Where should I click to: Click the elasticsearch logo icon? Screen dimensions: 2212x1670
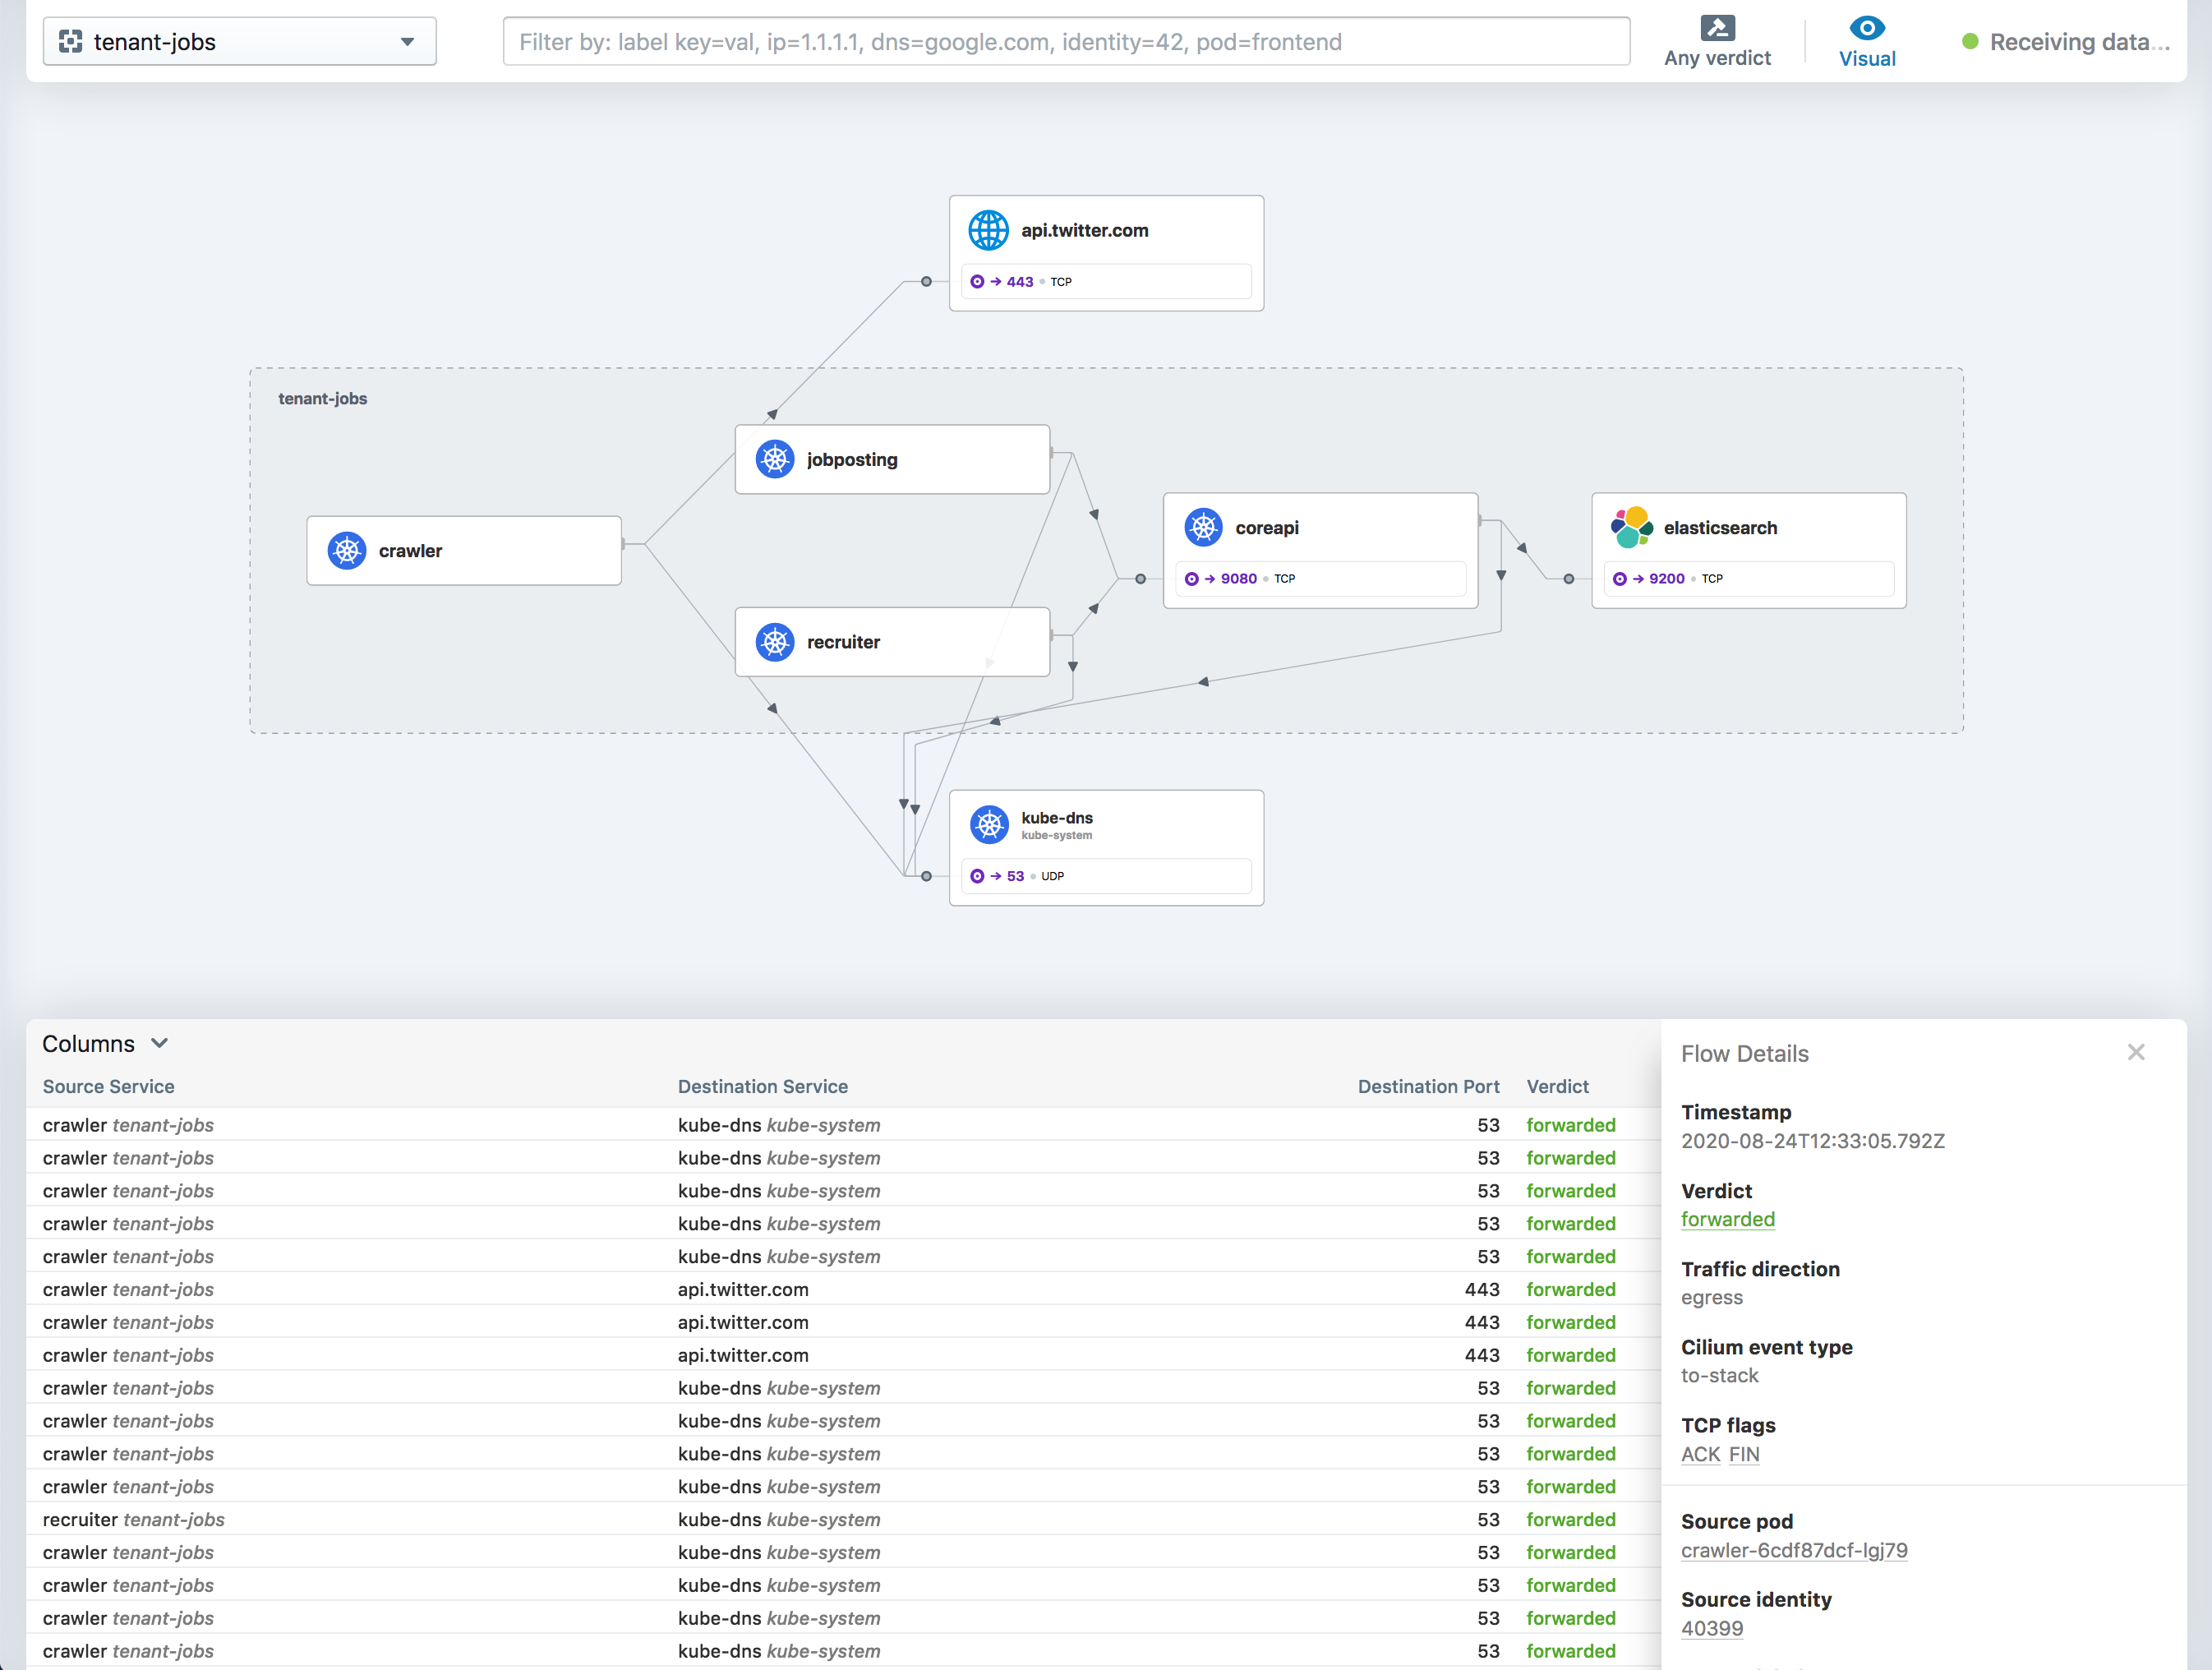(x=1631, y=527)
